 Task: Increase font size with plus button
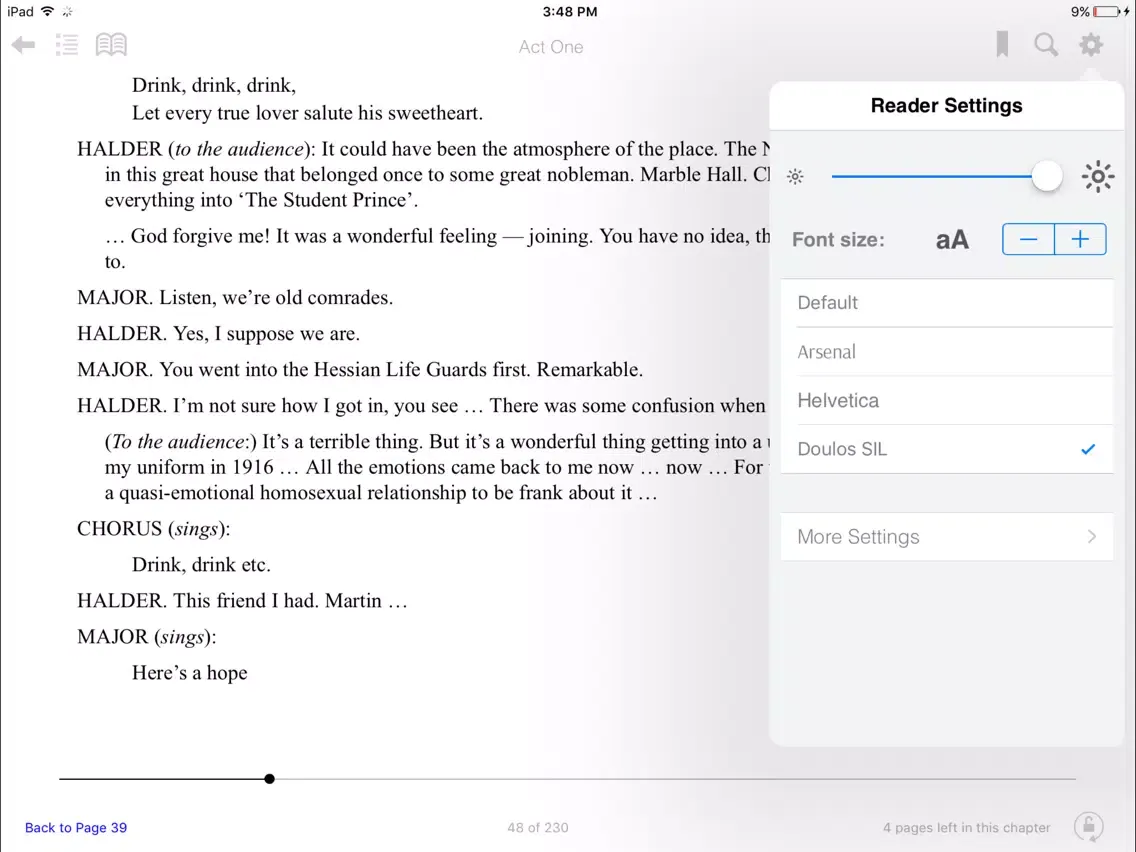click(x=1080, y=240)
